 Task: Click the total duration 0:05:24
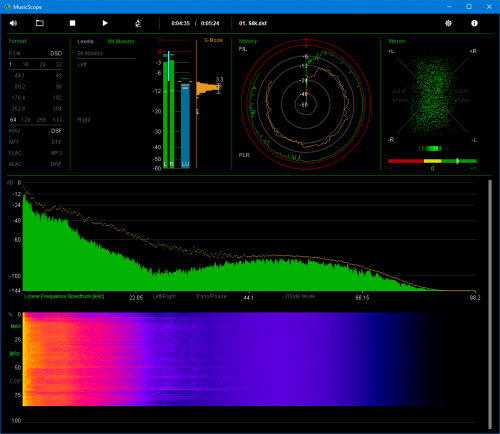tap(210, 23)
